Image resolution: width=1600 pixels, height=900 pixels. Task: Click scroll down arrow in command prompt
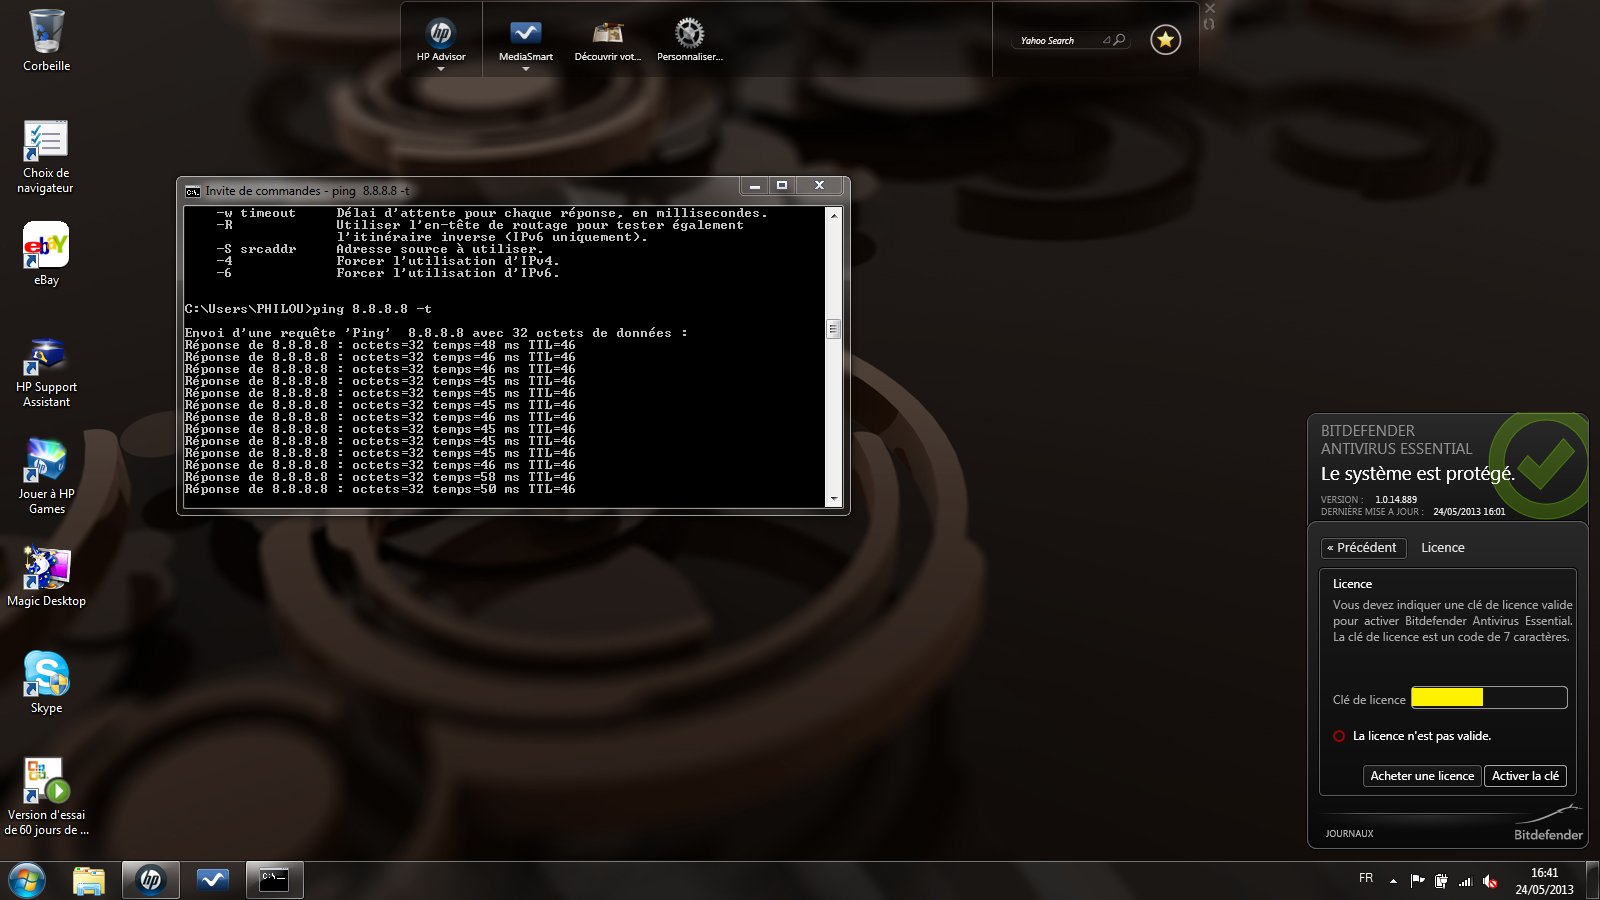[x=833, y=498]
